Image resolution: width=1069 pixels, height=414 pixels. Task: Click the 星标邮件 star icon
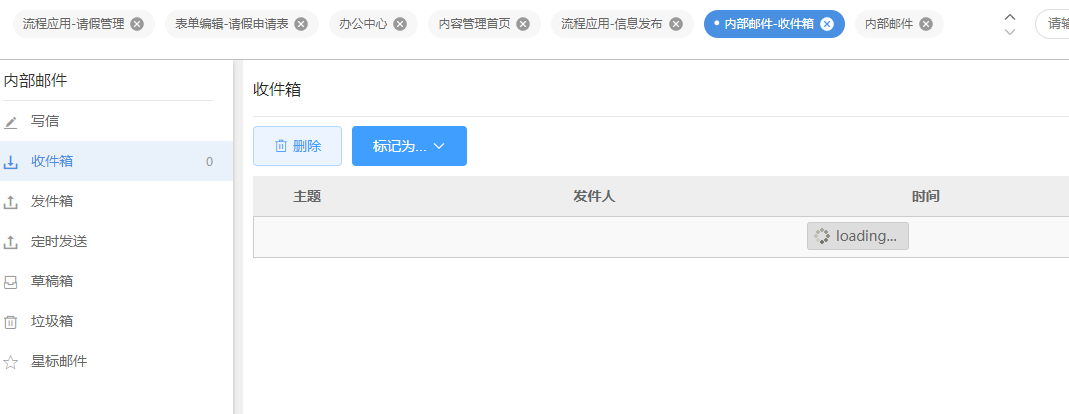pos(11,362)
